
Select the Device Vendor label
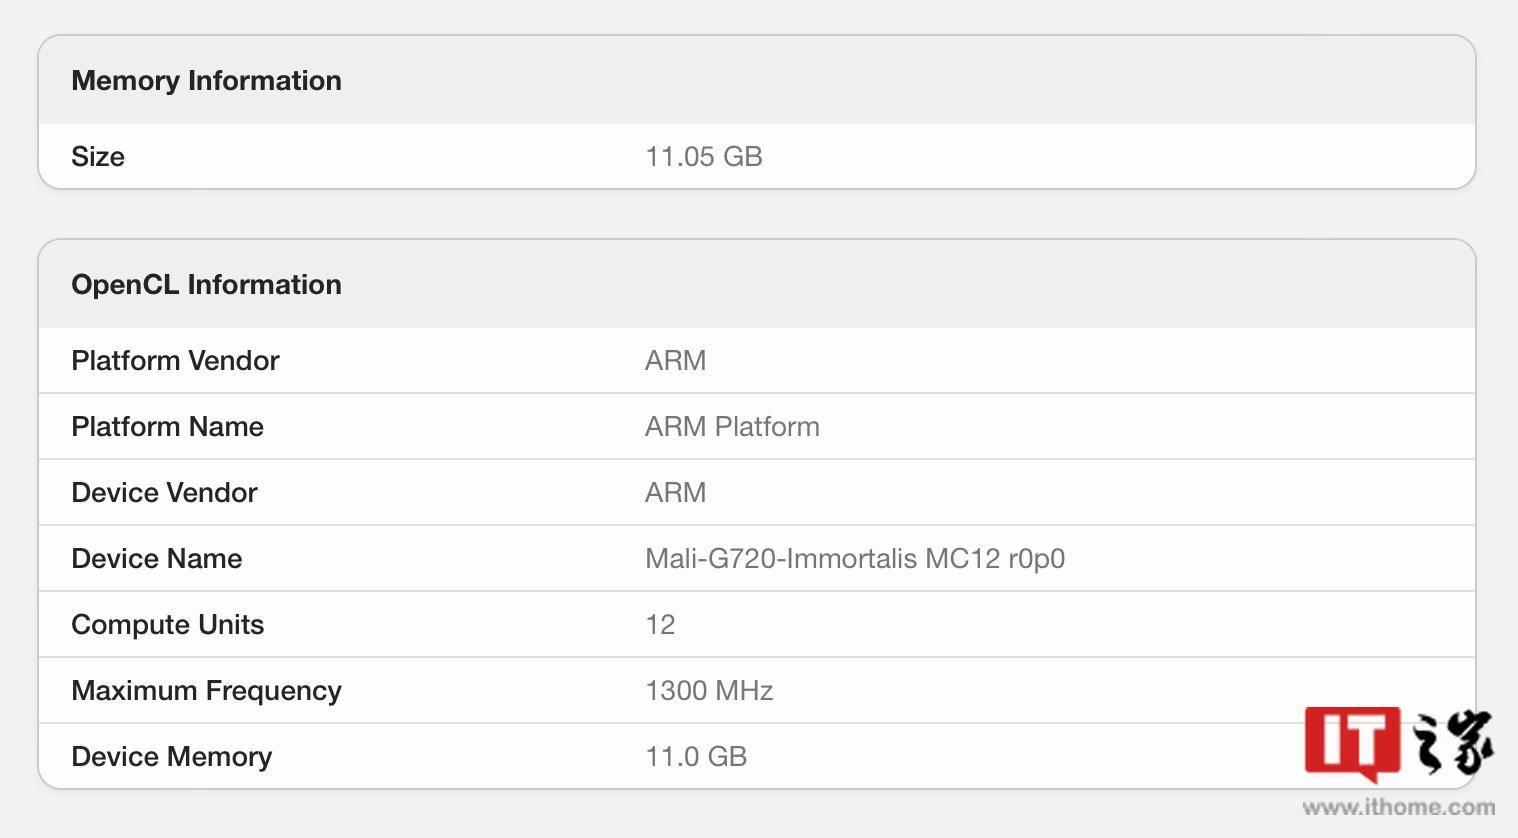coord(164,493)
